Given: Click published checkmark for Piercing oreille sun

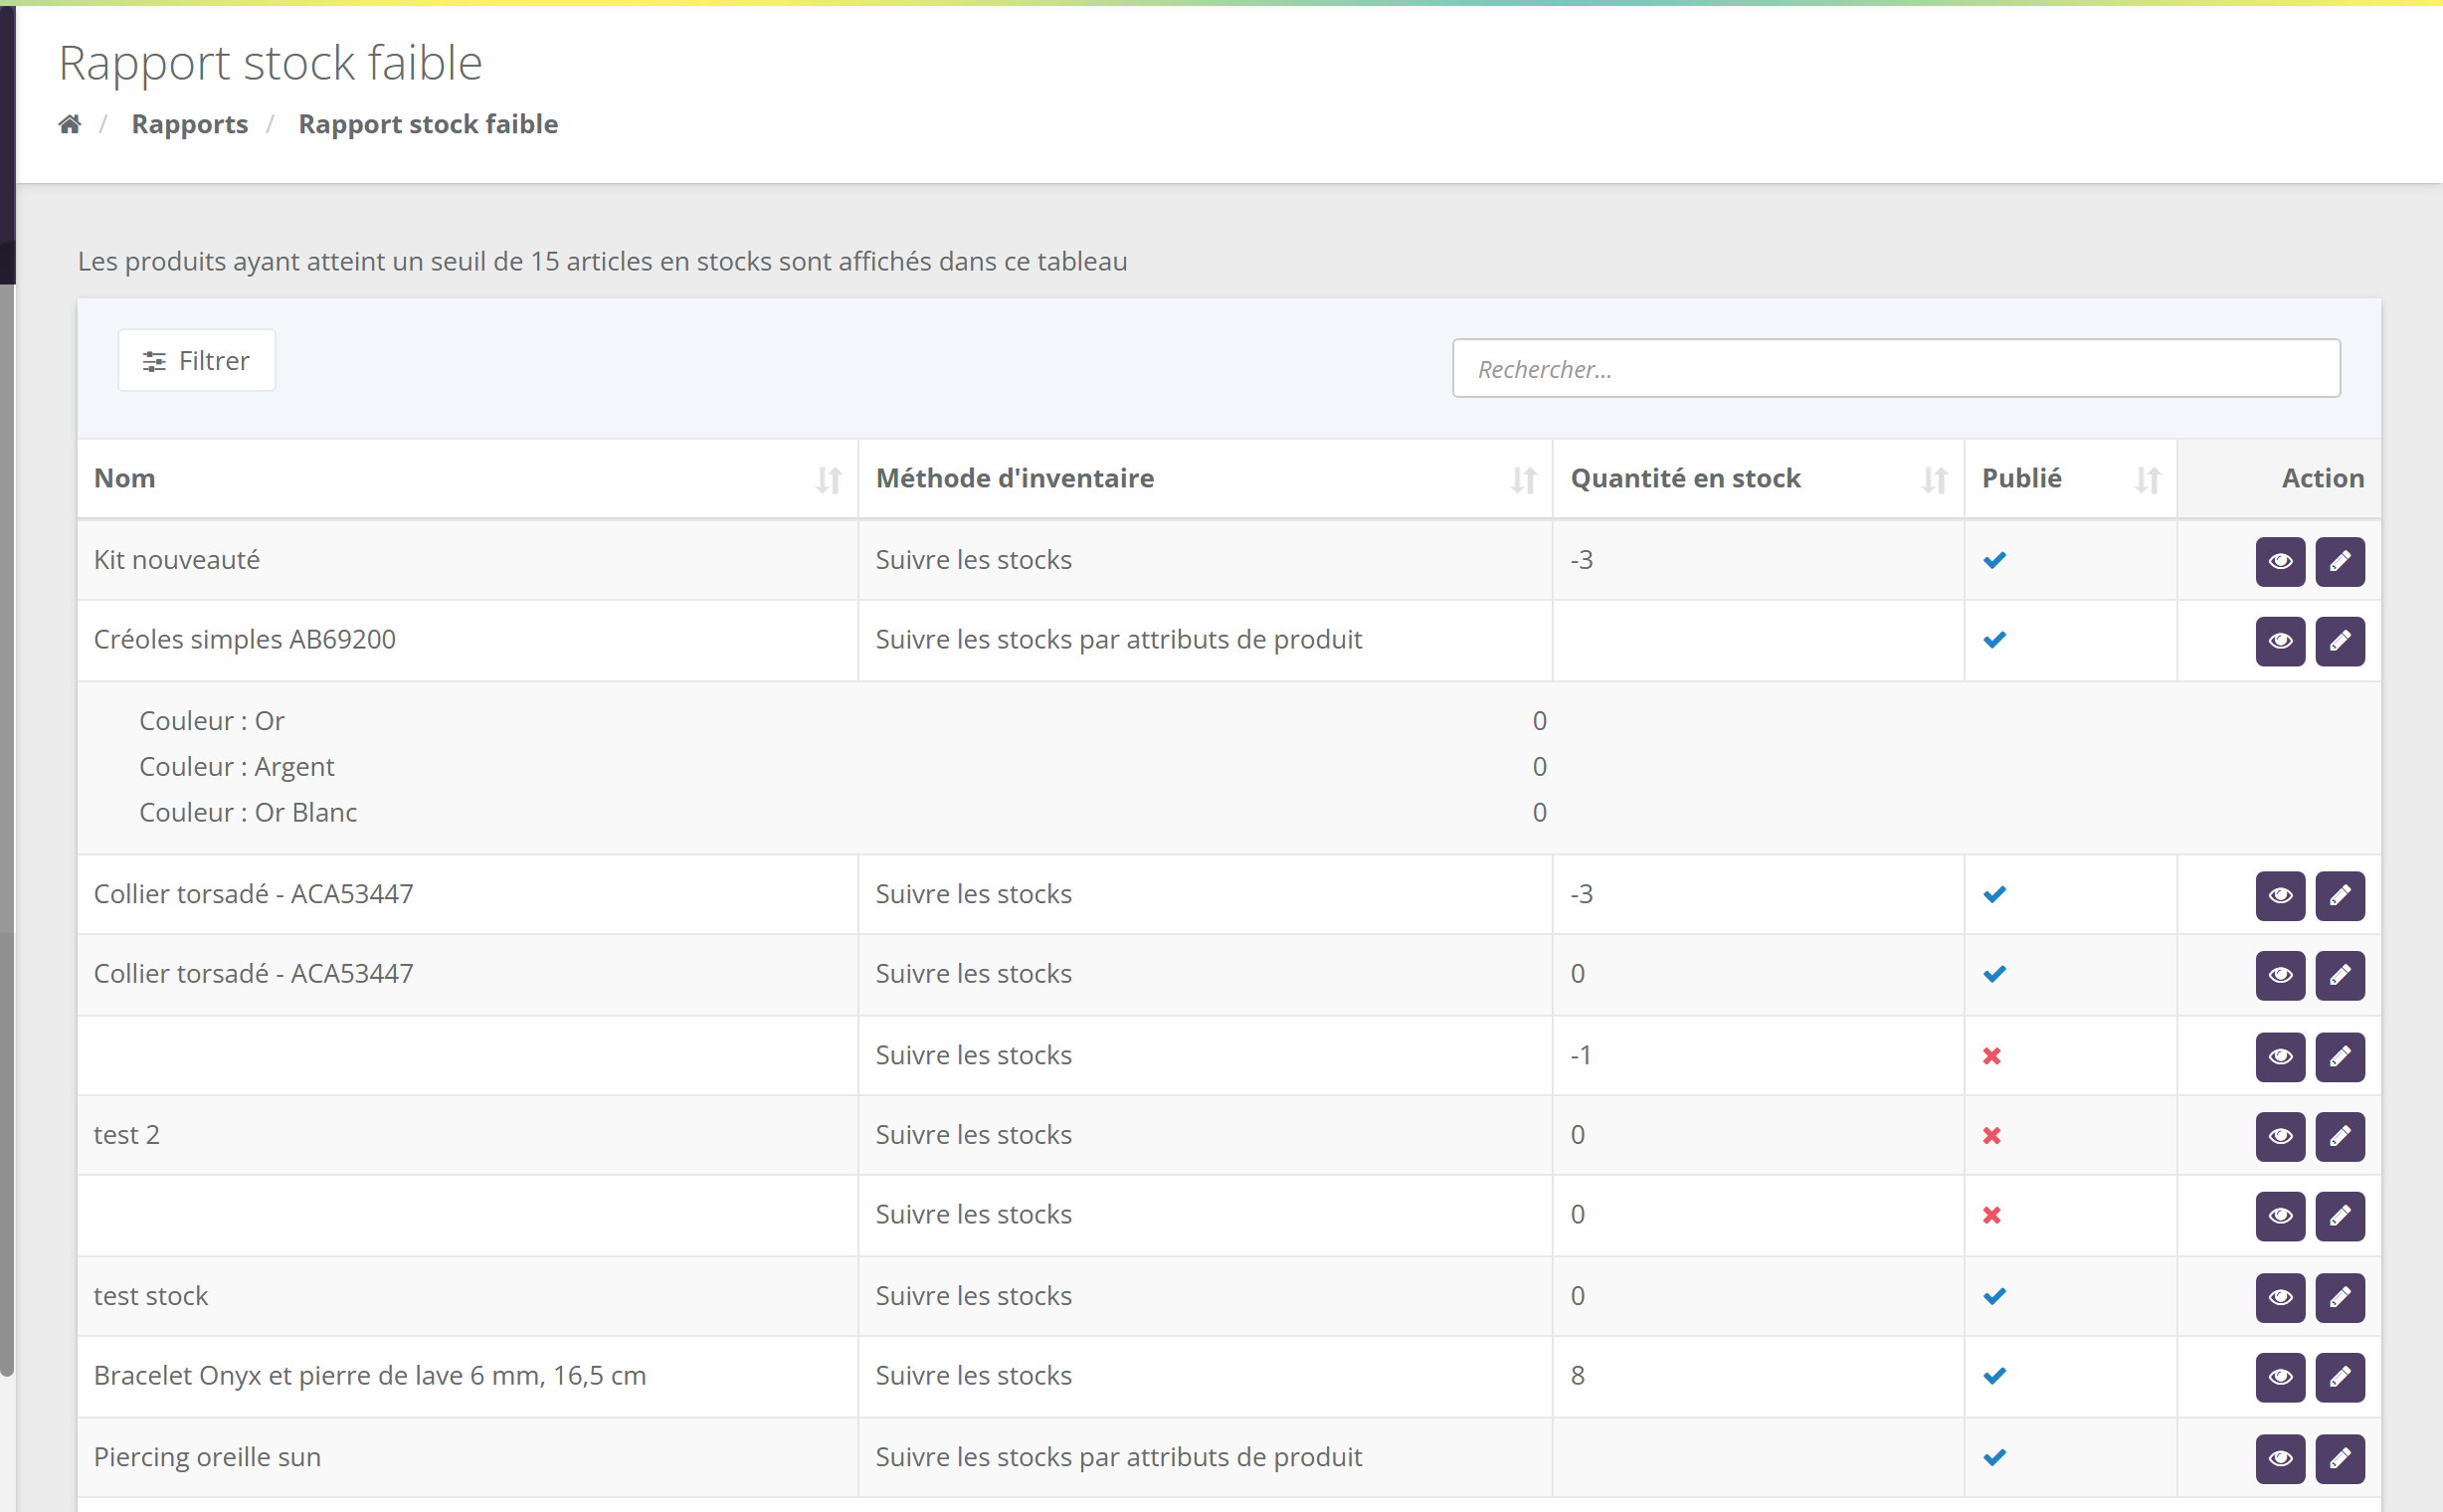Looking at the screenshot, I should point(1994,1457).
